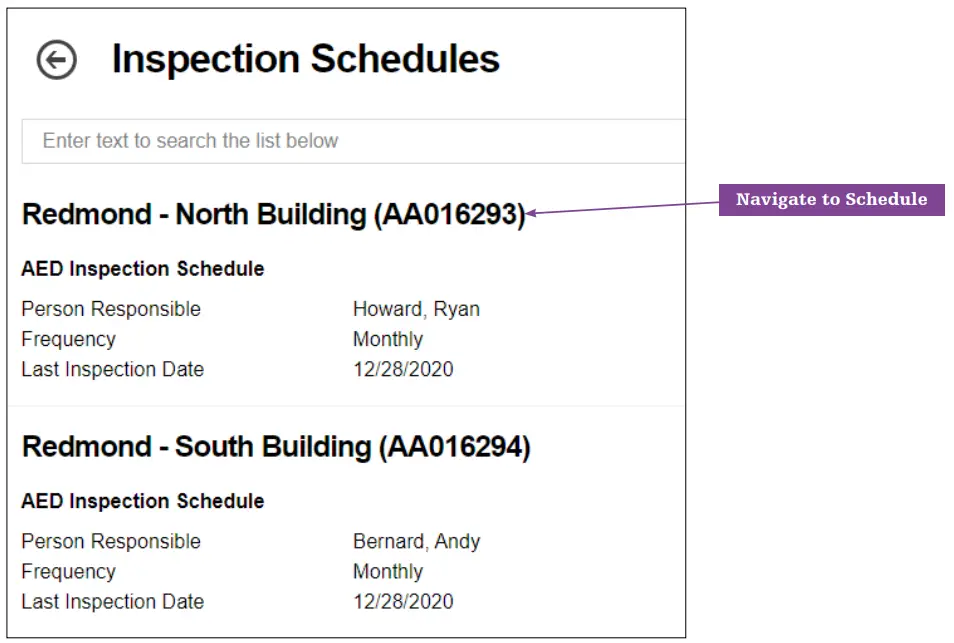The width and height of the screenshot is (954, 643).
Task: Click the Inspection Schedules page title
Action: [305, 60]
